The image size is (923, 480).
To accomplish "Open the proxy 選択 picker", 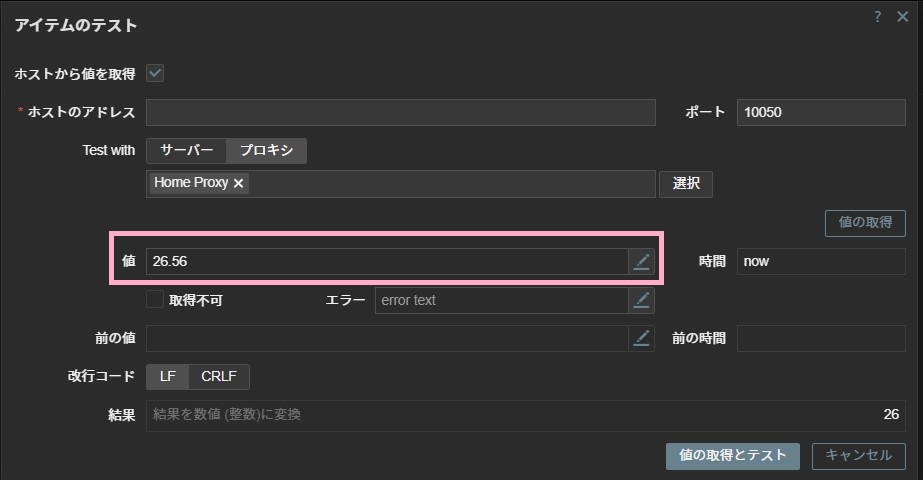I will pos(686,184).
